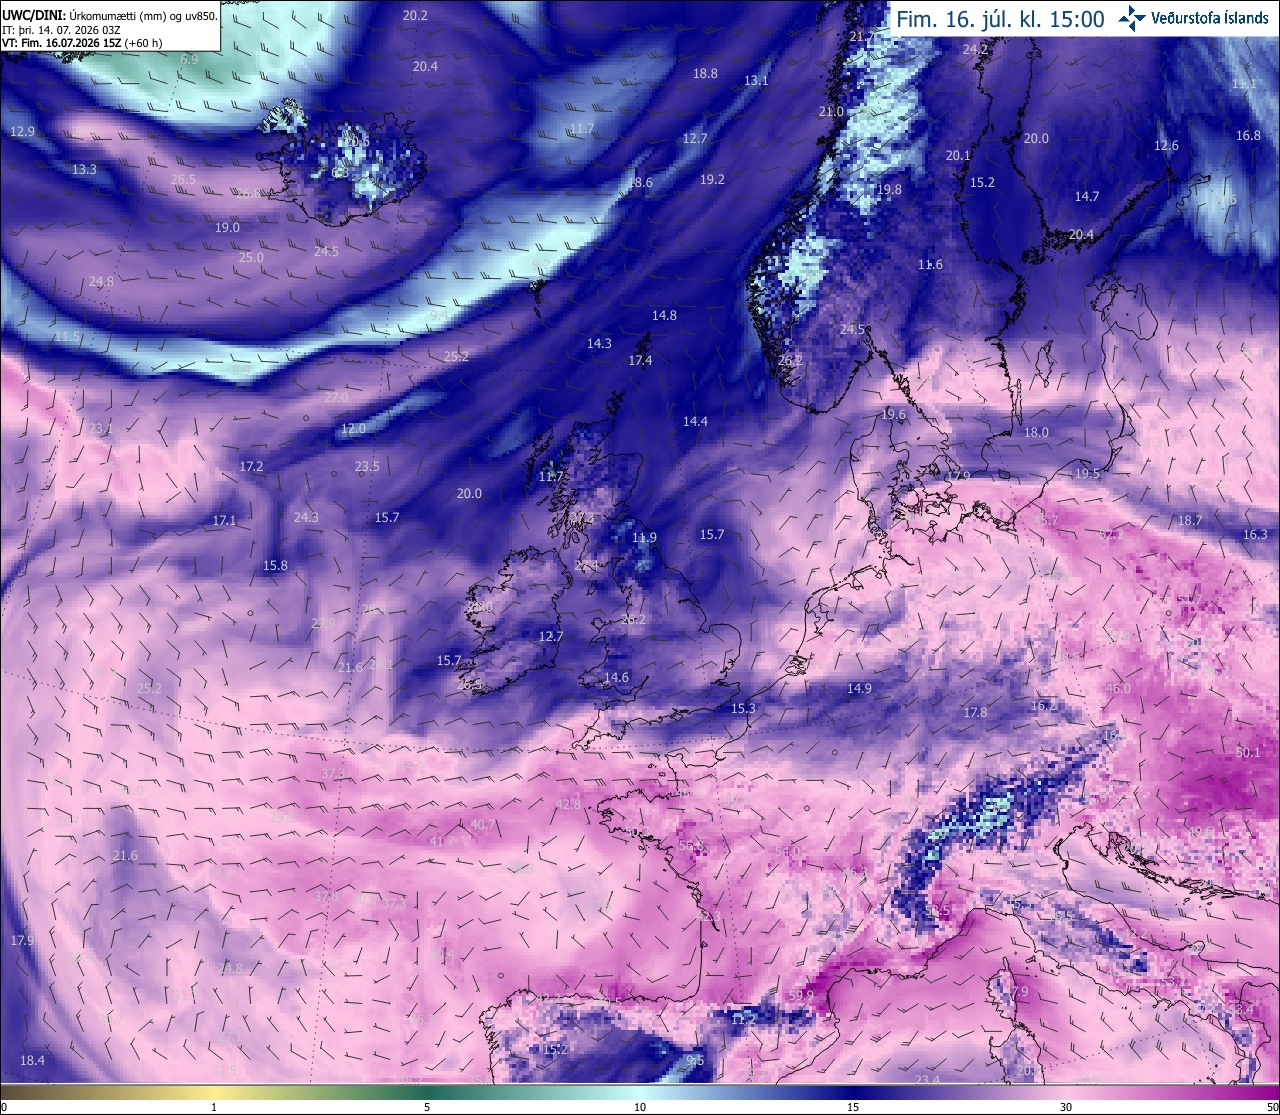Click the 50.1 precipitable water value
The height and width of the screenshot is (1115, 1280).
click(1248, 753)
